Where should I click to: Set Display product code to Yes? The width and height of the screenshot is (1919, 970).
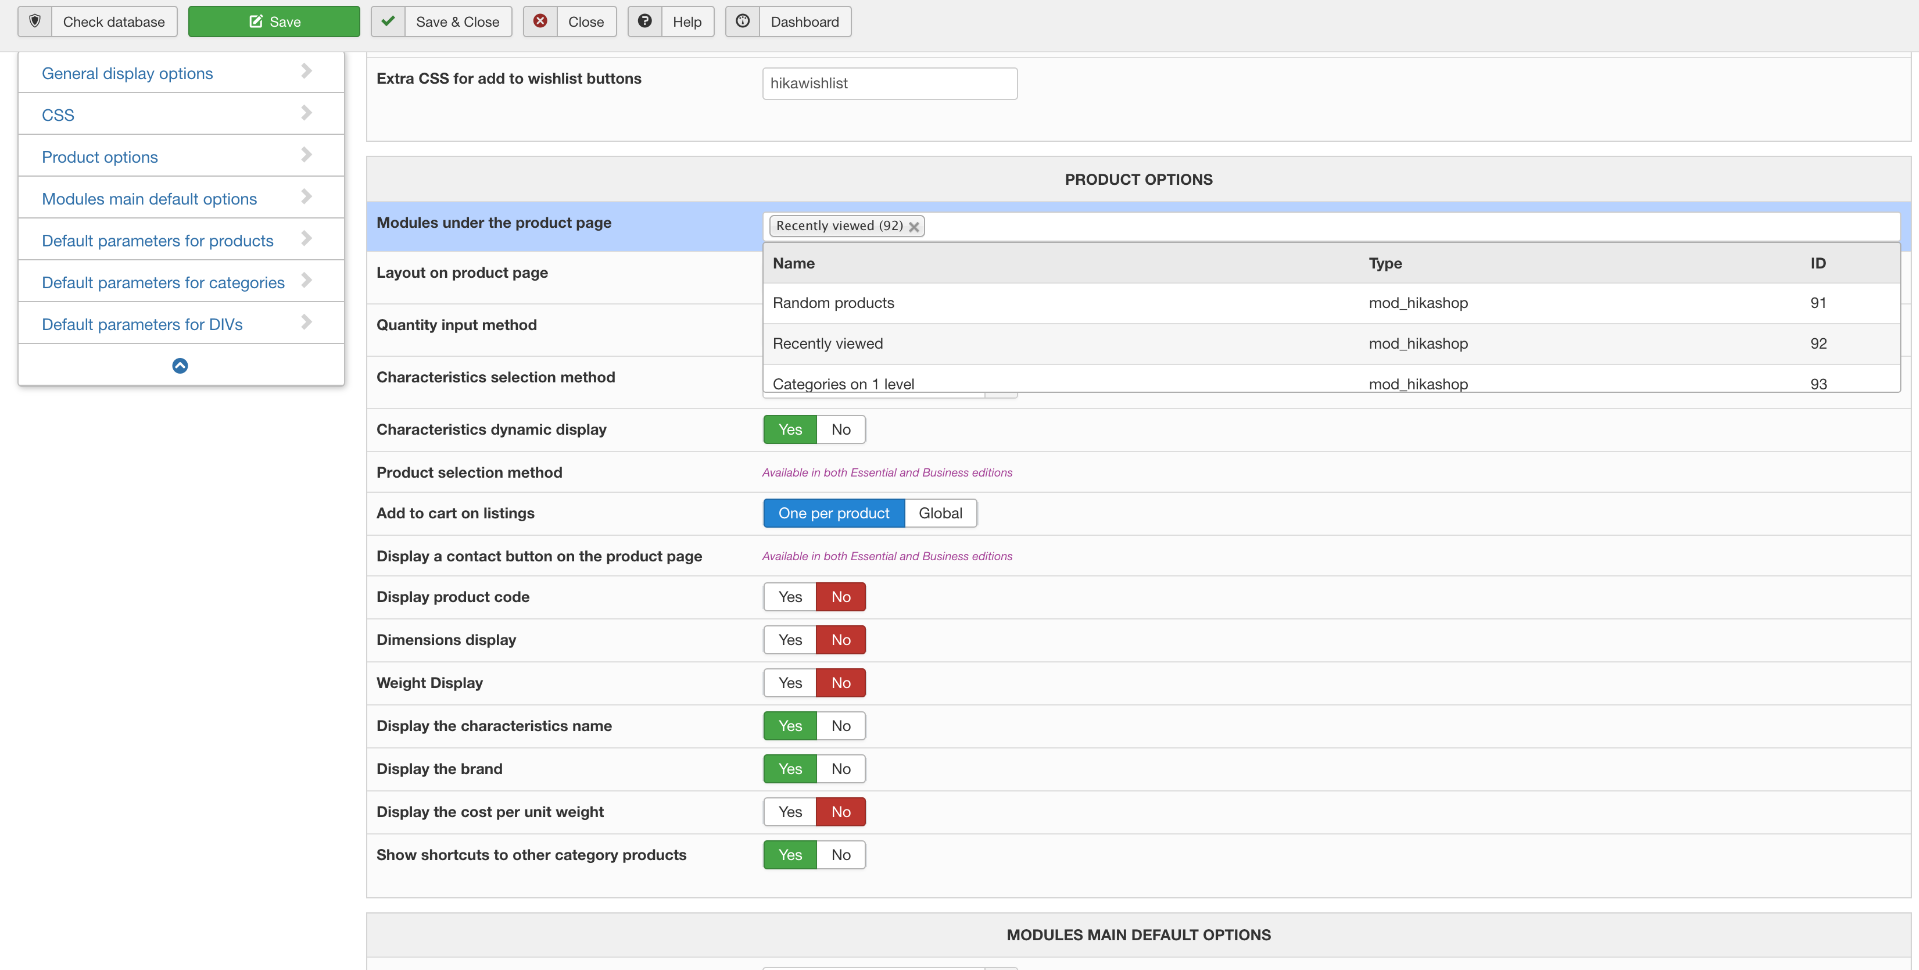(790, 597)
